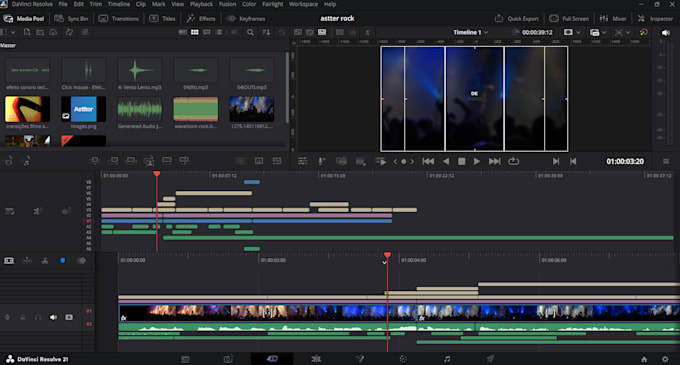The image size is (680, 365).
Task: Open the audio Mixer panel
Action: point(613,19)
